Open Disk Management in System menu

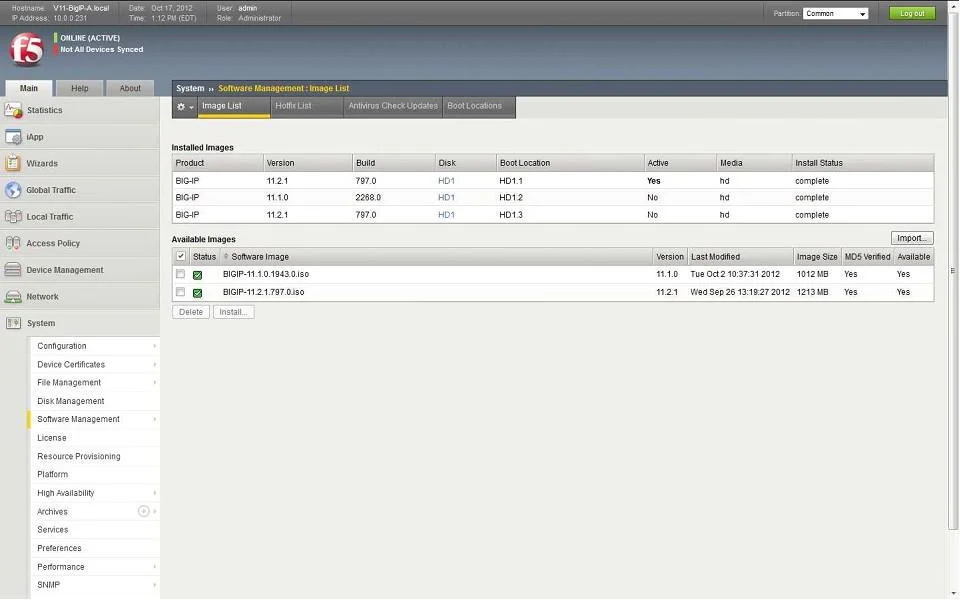(x=70, y=401)
